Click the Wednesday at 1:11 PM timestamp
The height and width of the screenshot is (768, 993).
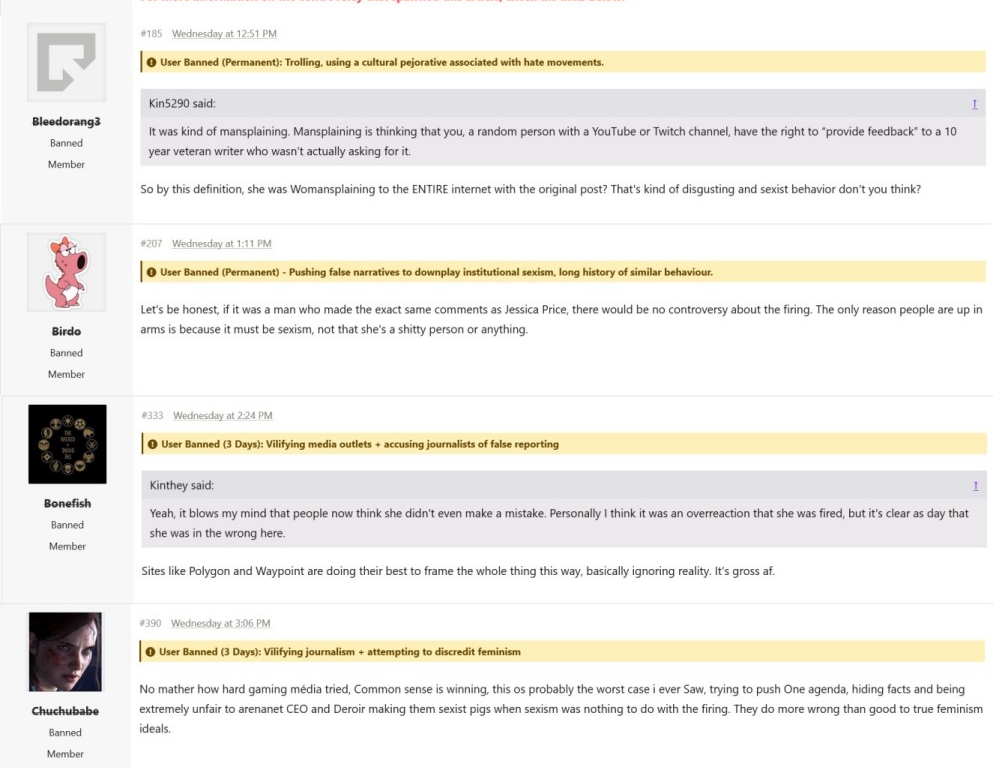pyautogui.click(x=221, y=244)
